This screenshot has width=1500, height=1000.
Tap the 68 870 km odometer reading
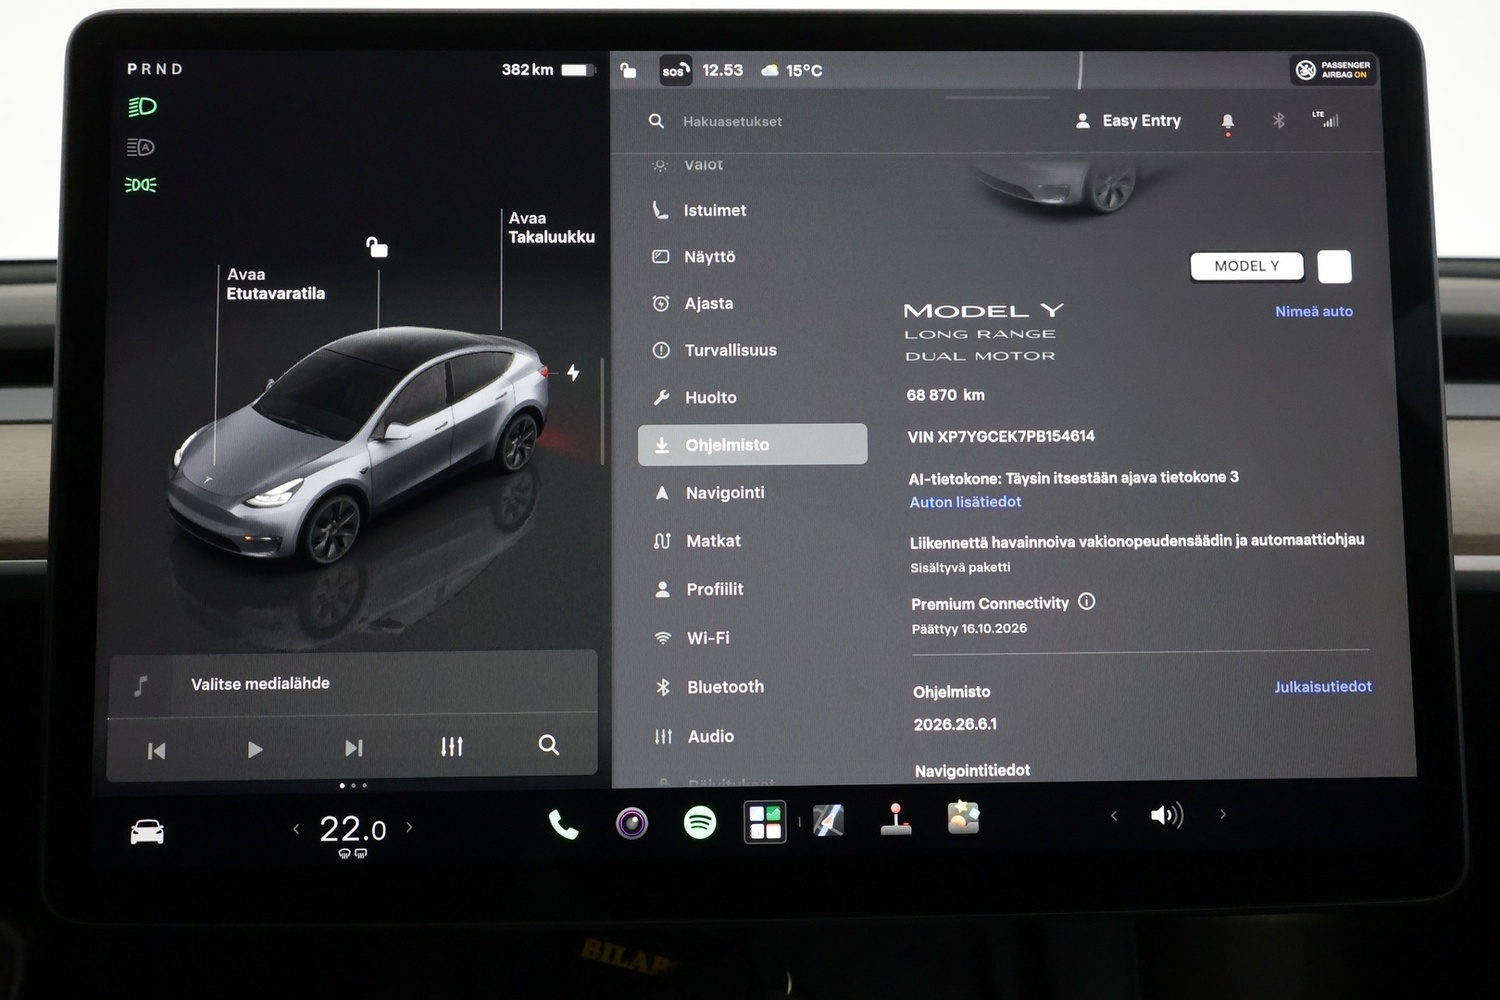(x=946, y=395)
